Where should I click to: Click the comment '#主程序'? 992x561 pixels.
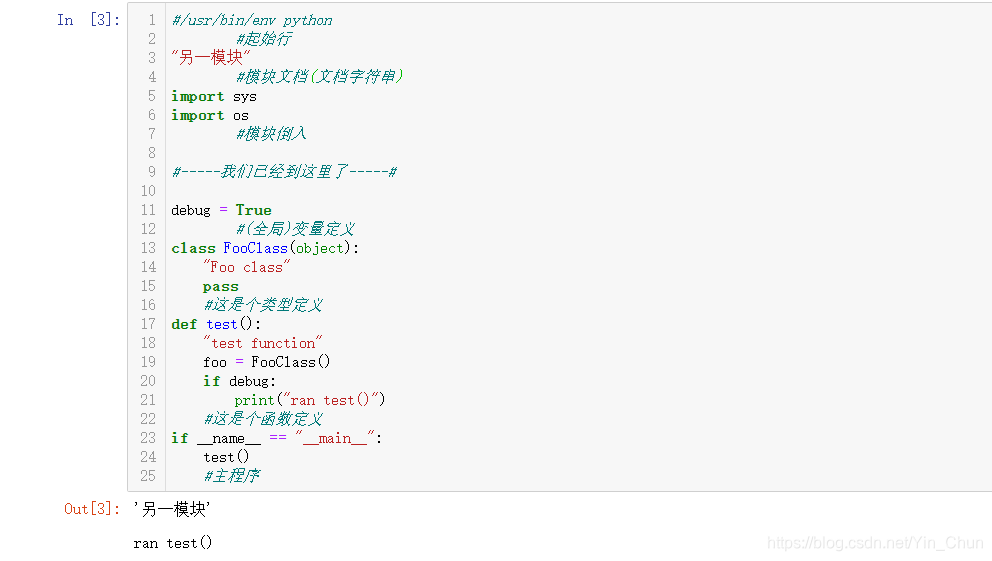pyautogui.click(x=232, y=476)
